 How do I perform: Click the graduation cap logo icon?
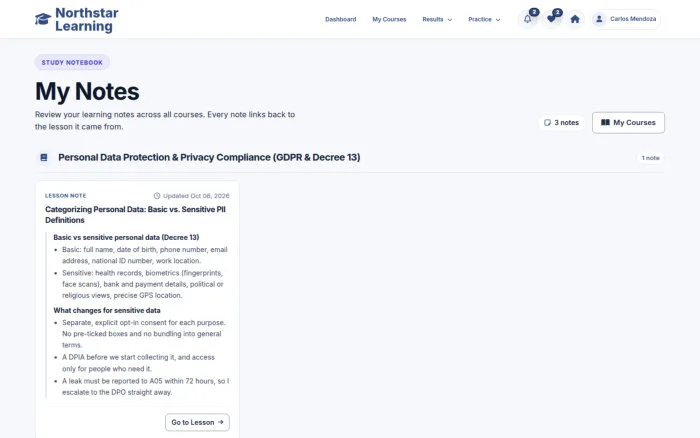43,19
